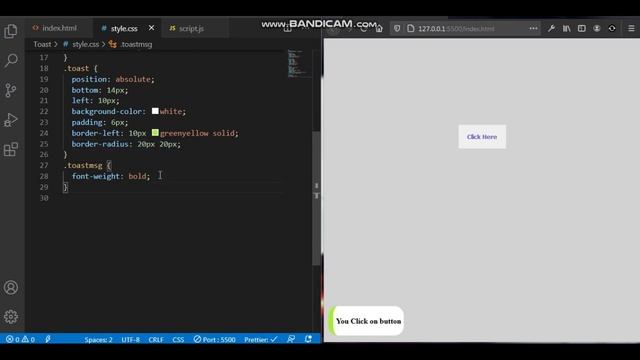Click 'position: absolute;' on line 19

(113, 79)
